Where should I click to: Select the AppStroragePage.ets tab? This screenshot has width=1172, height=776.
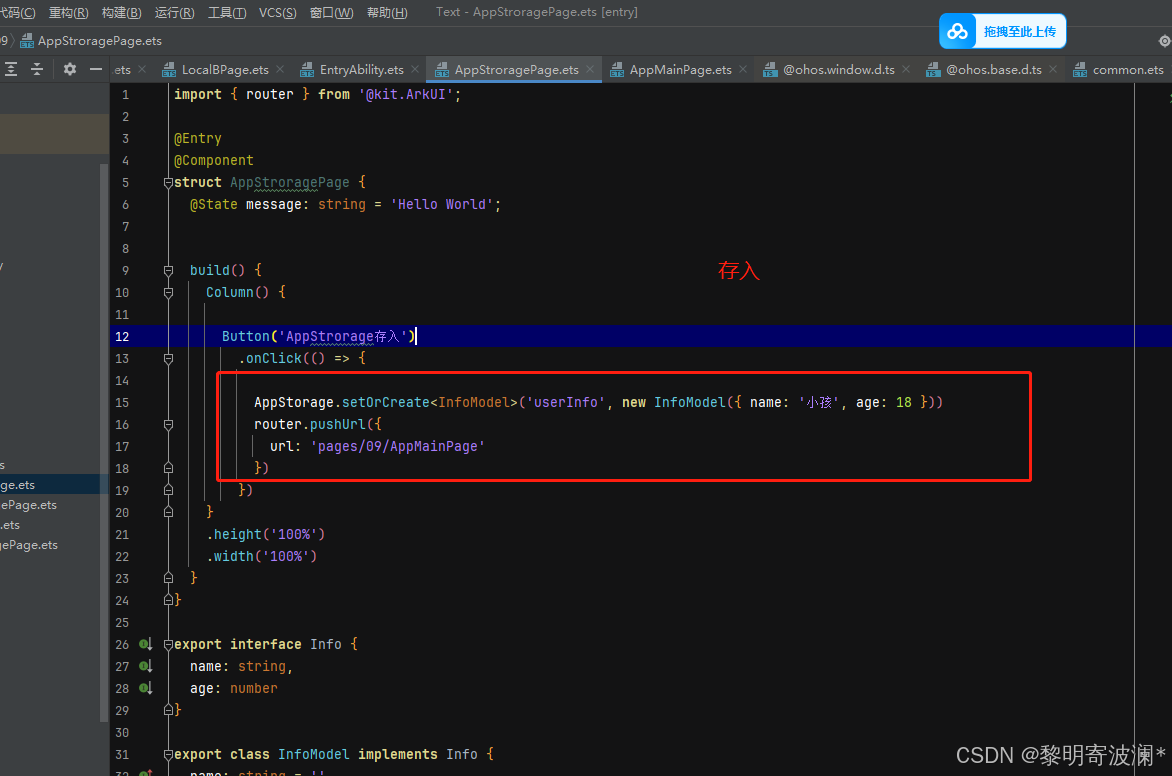(516, 70)
